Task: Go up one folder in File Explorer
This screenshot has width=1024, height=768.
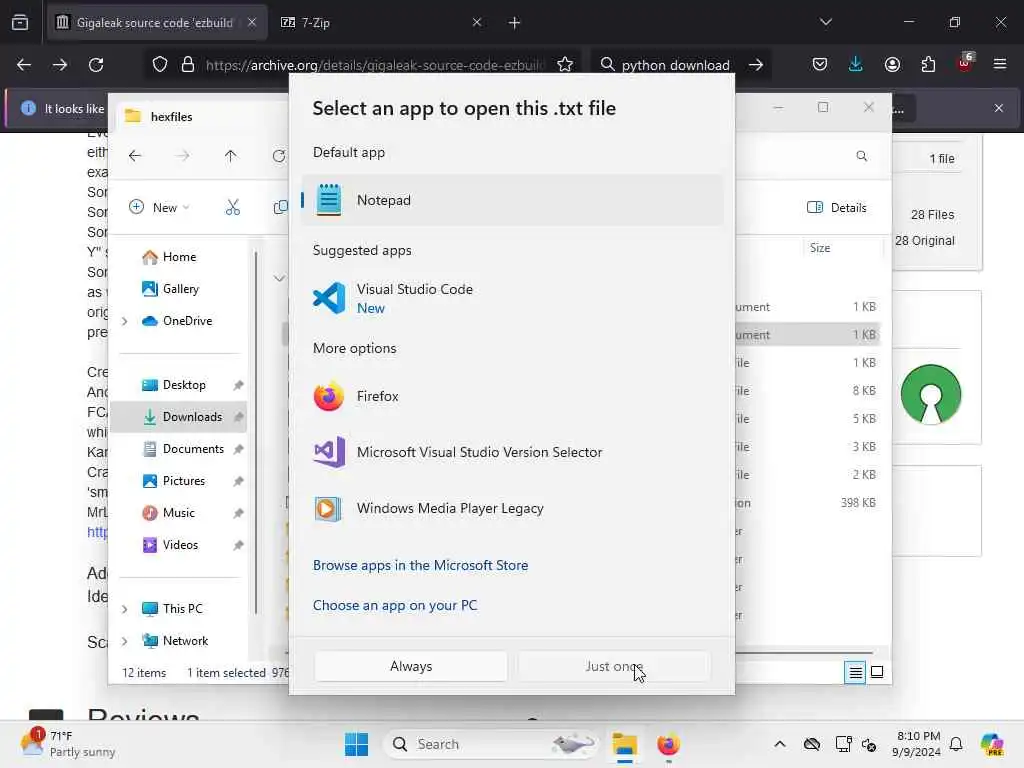Action: point(230,155)
